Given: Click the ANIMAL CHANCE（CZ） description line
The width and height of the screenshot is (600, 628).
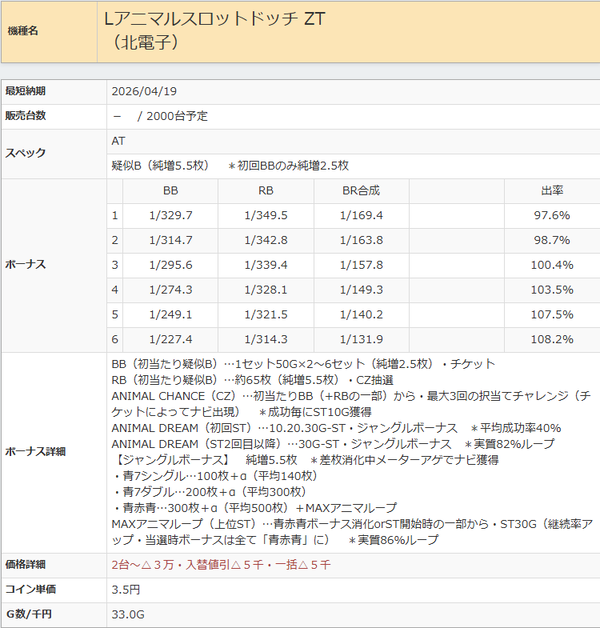Looking at the screenshot, I should tap(352, 404).
